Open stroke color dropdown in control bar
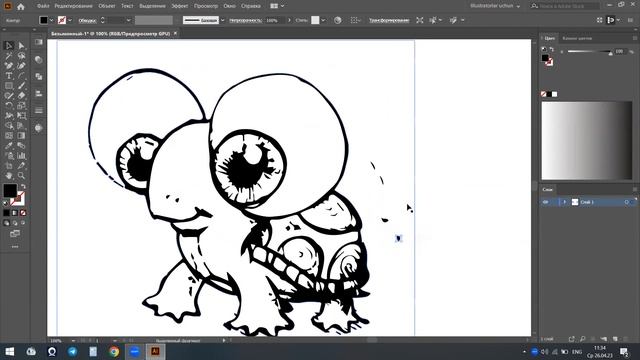640x360 pixels. [x=70, y=20]
